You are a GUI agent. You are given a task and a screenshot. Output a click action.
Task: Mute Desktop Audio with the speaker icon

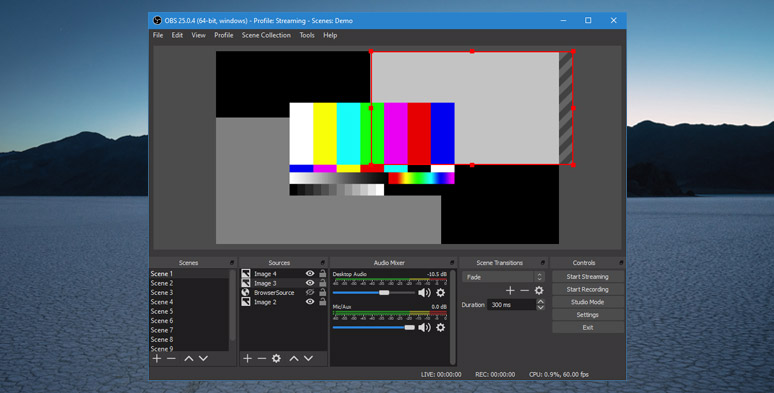[424, 293]
